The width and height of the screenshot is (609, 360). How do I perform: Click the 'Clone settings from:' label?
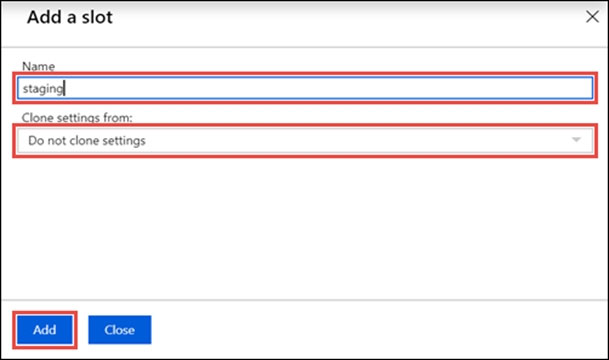[x=77, y=117]
